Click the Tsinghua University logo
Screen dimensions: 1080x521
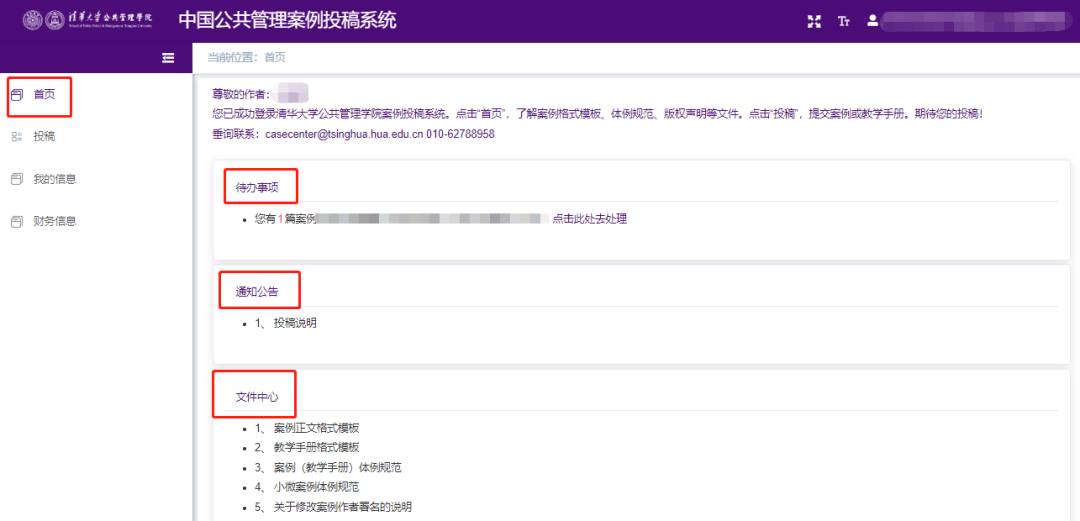click(88, 21)
